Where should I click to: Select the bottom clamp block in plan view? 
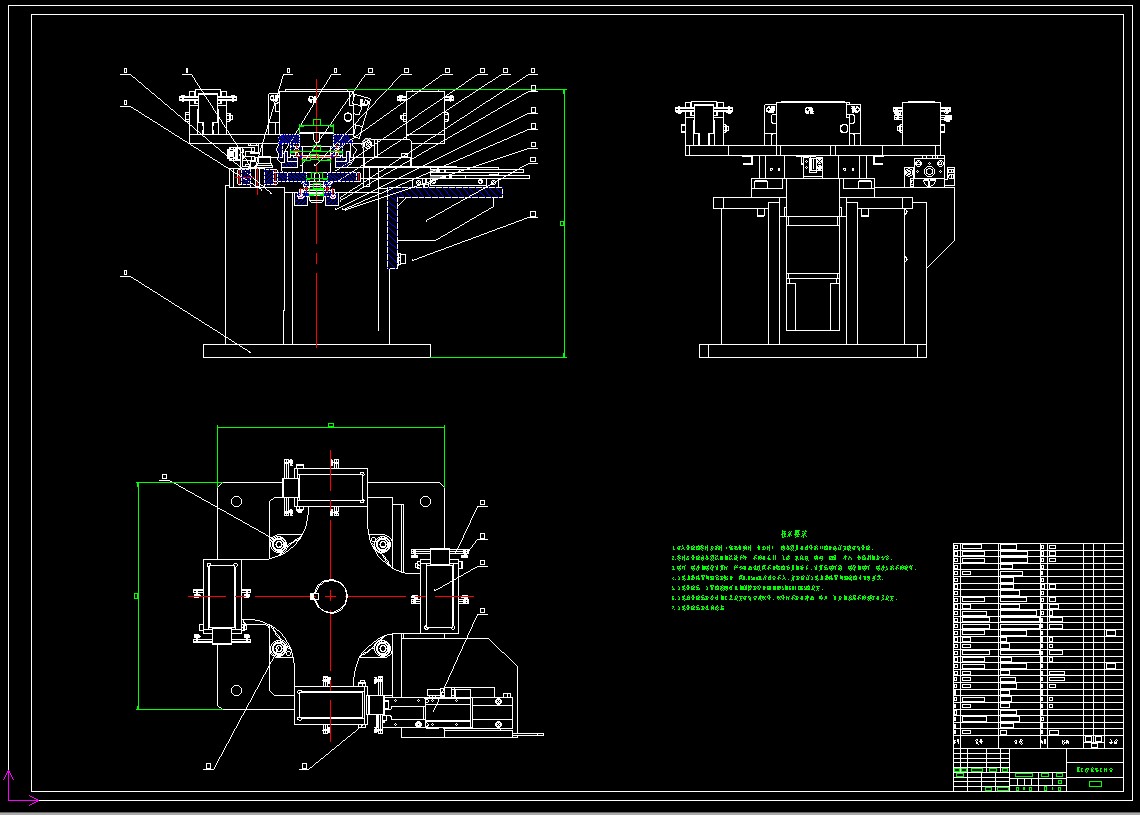tap(331, 706)
